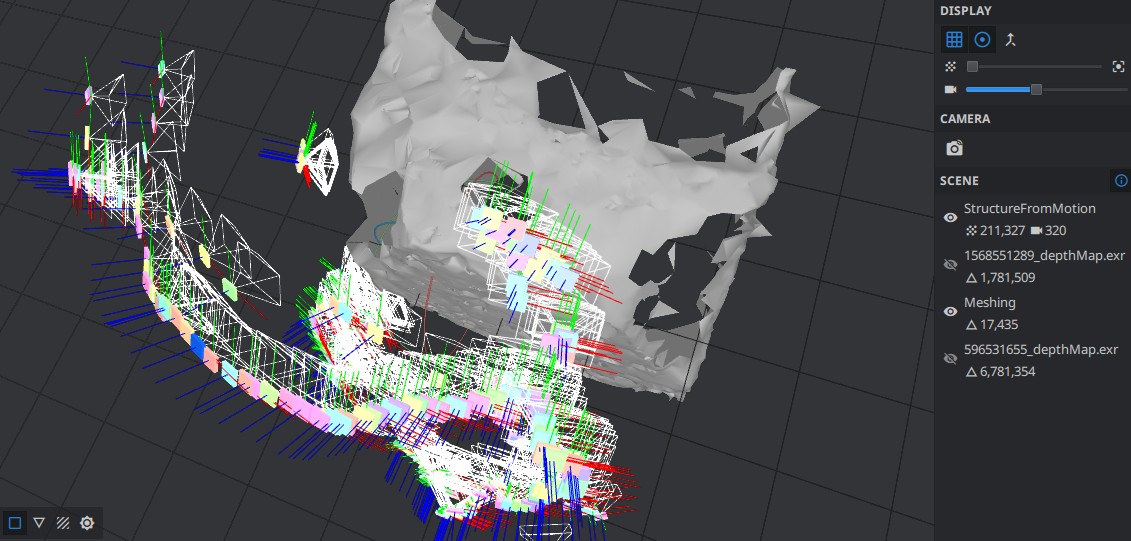
Task: Adjust the camera scale slider
Action: (1046, 89)
